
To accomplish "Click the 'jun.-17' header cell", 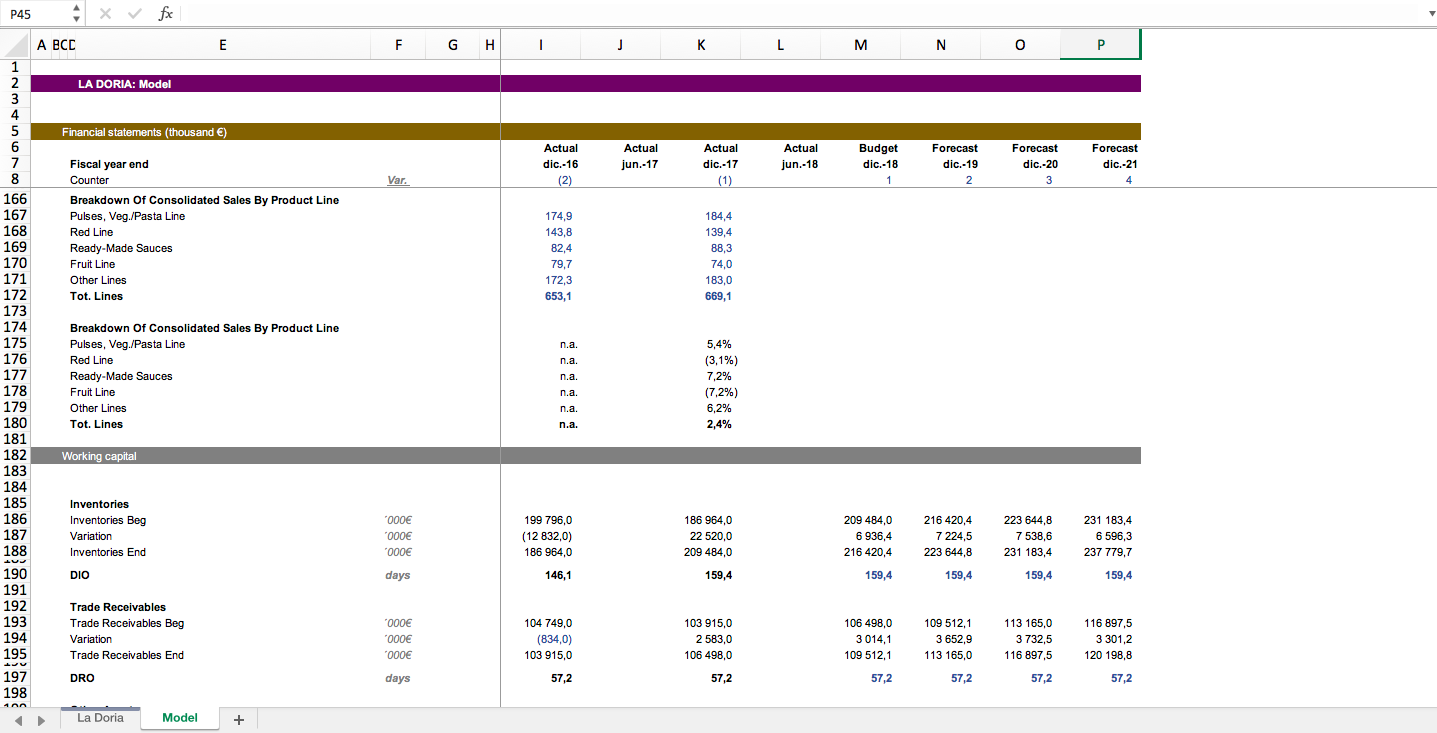I will (x=640, y=164).
